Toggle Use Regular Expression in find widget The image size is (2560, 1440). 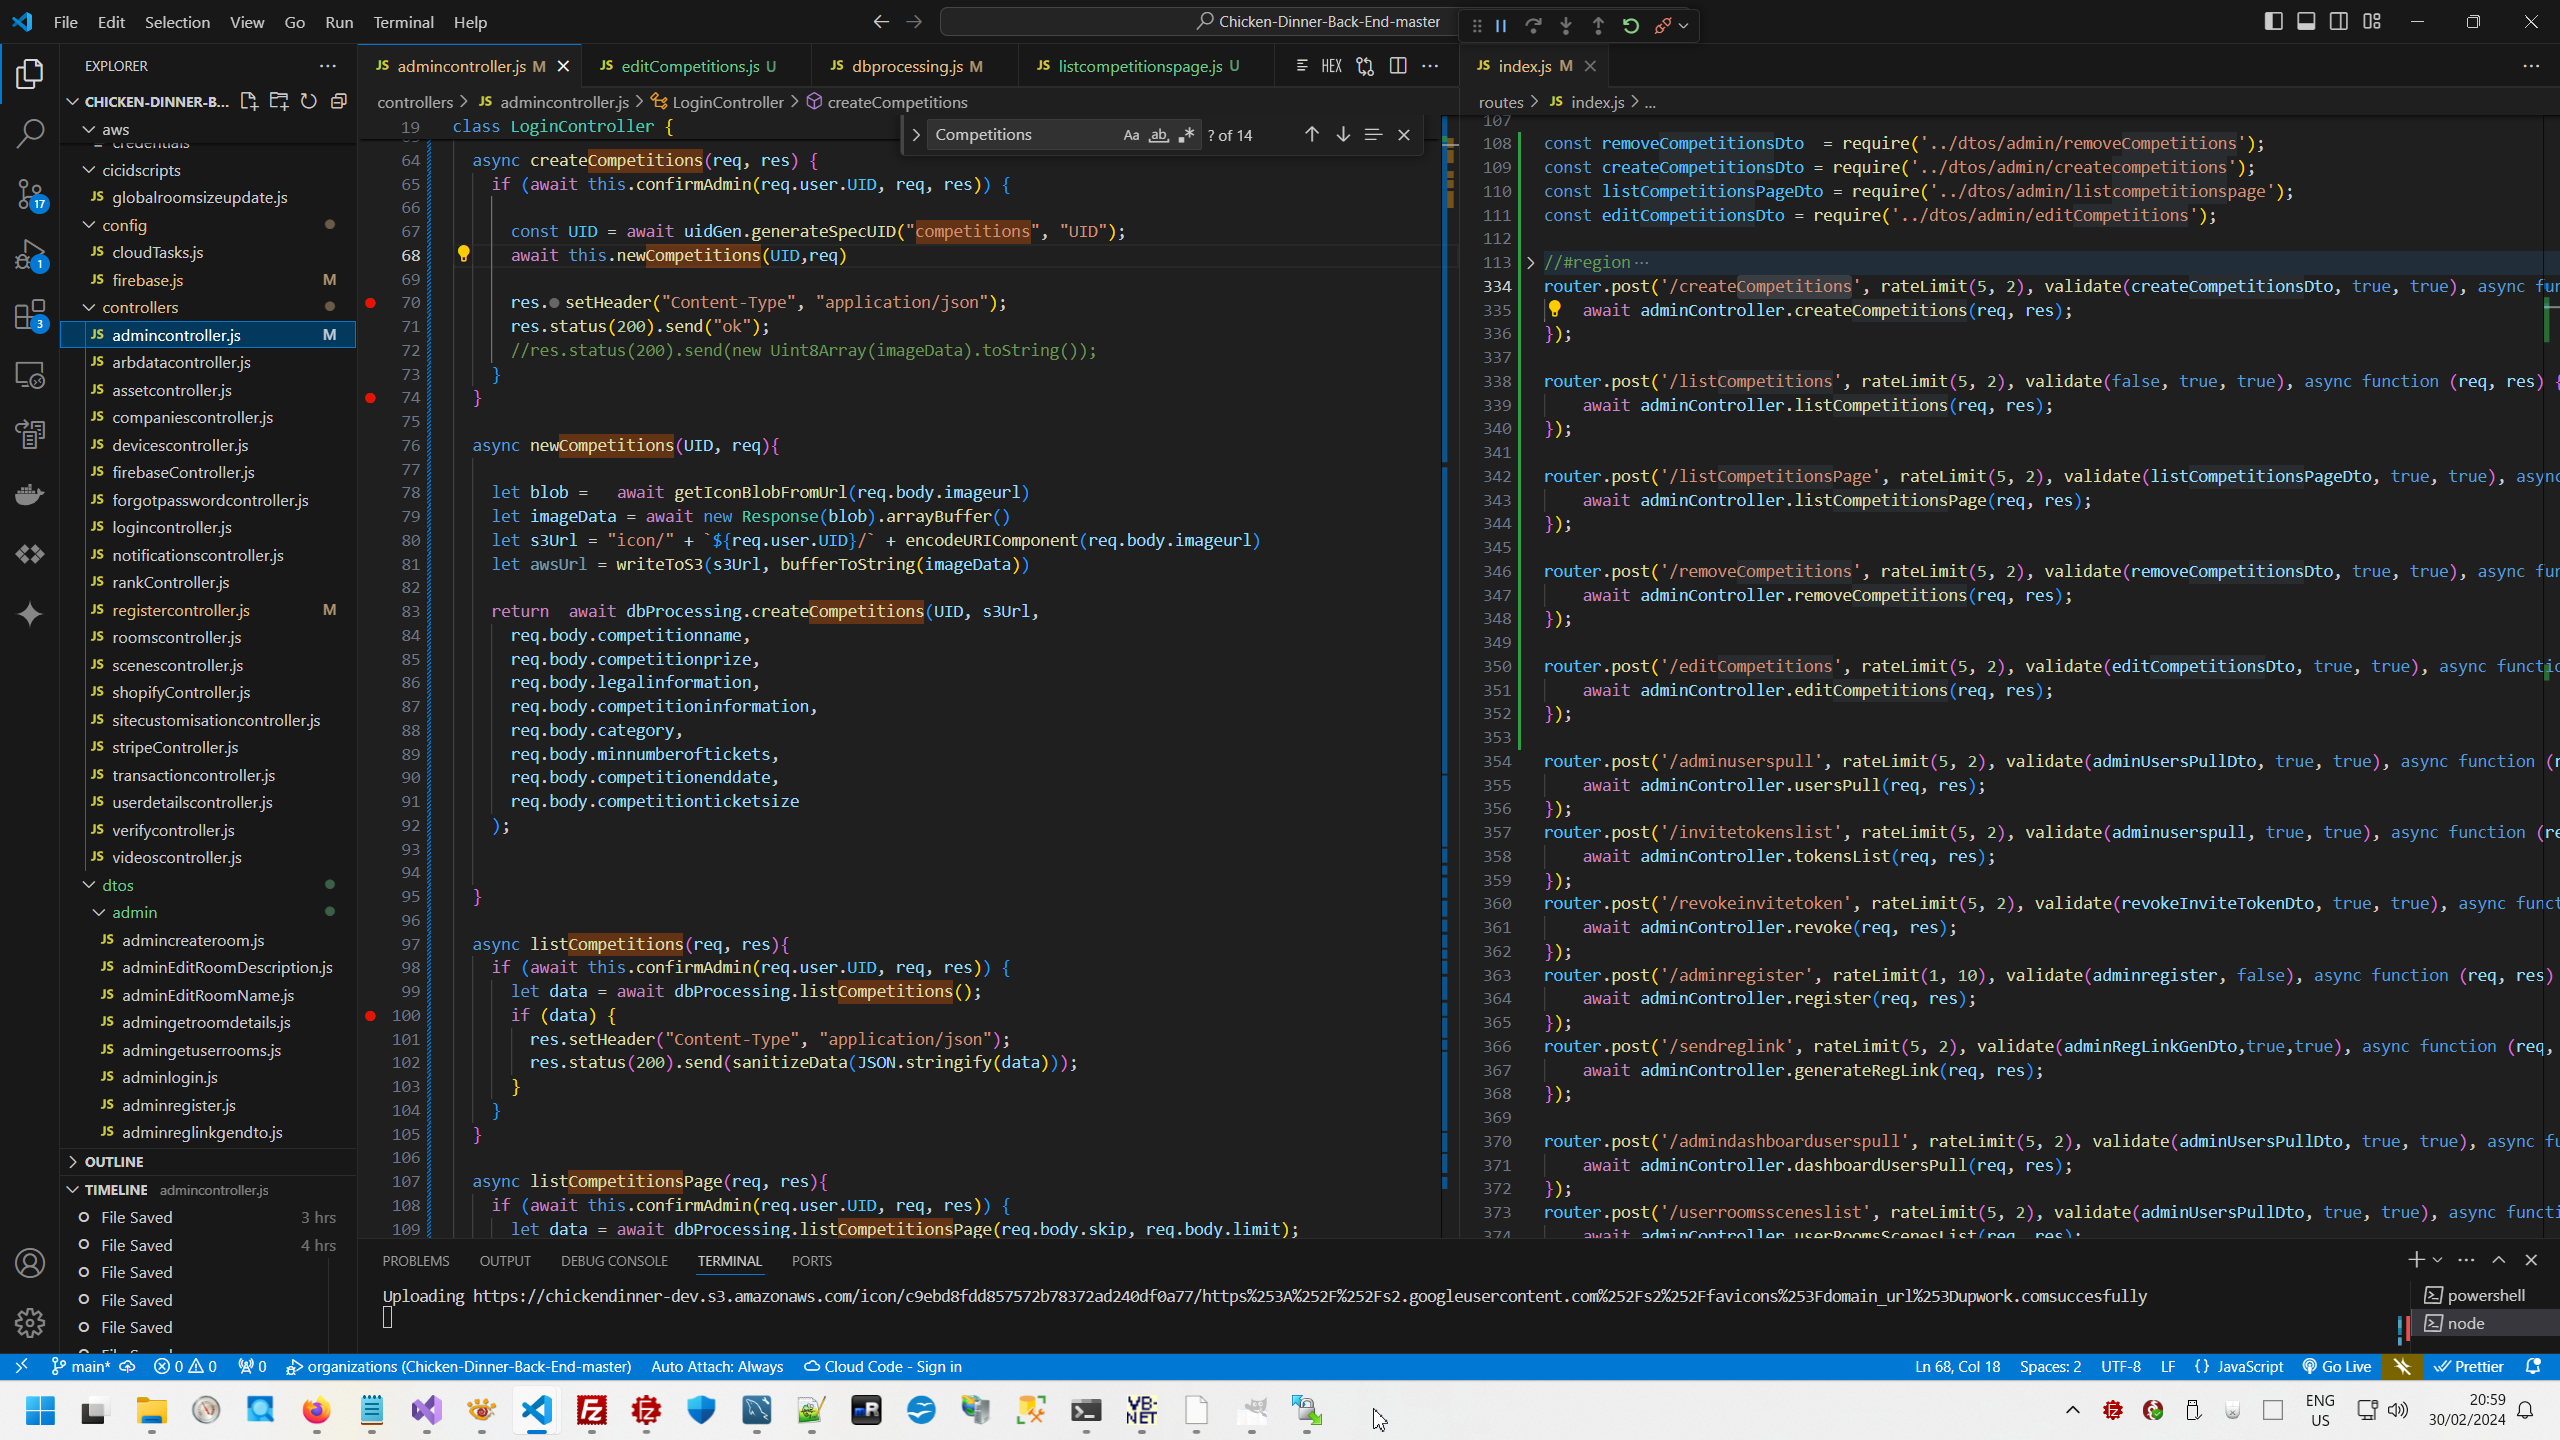pyautogui.click(x=1186, y=135)
